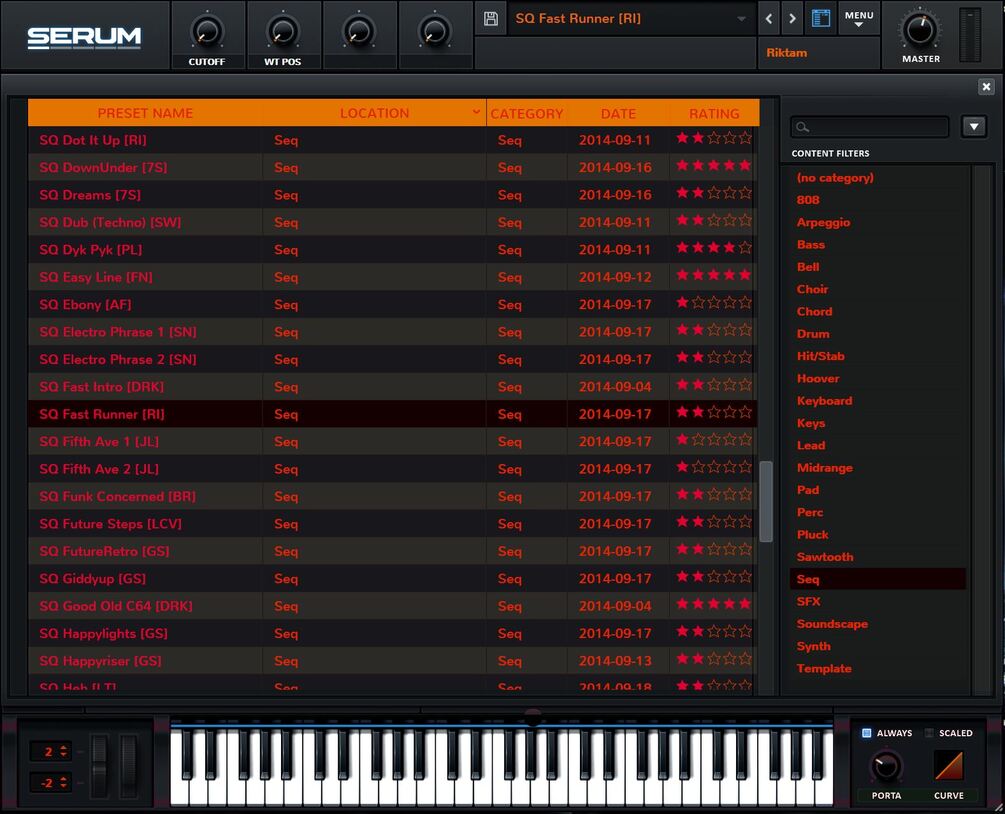Toggle the ALWAYS portamento checkbox
The height and width of the screenshot is (814, 1005).
pyautogui.click(x=867, y=733)
